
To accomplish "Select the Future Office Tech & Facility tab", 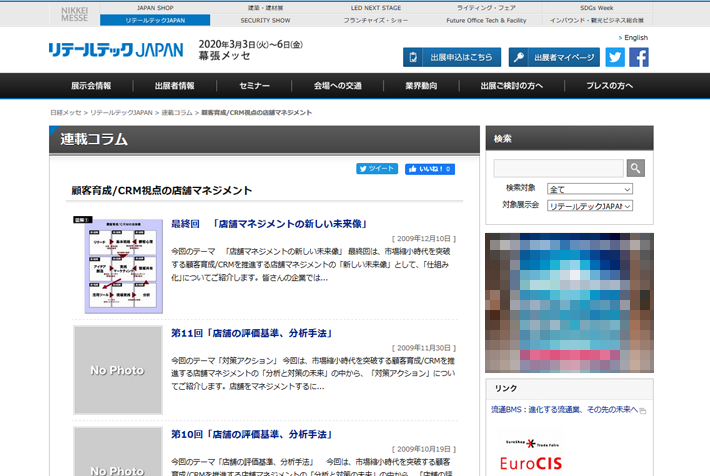I will tap(486, 20).
